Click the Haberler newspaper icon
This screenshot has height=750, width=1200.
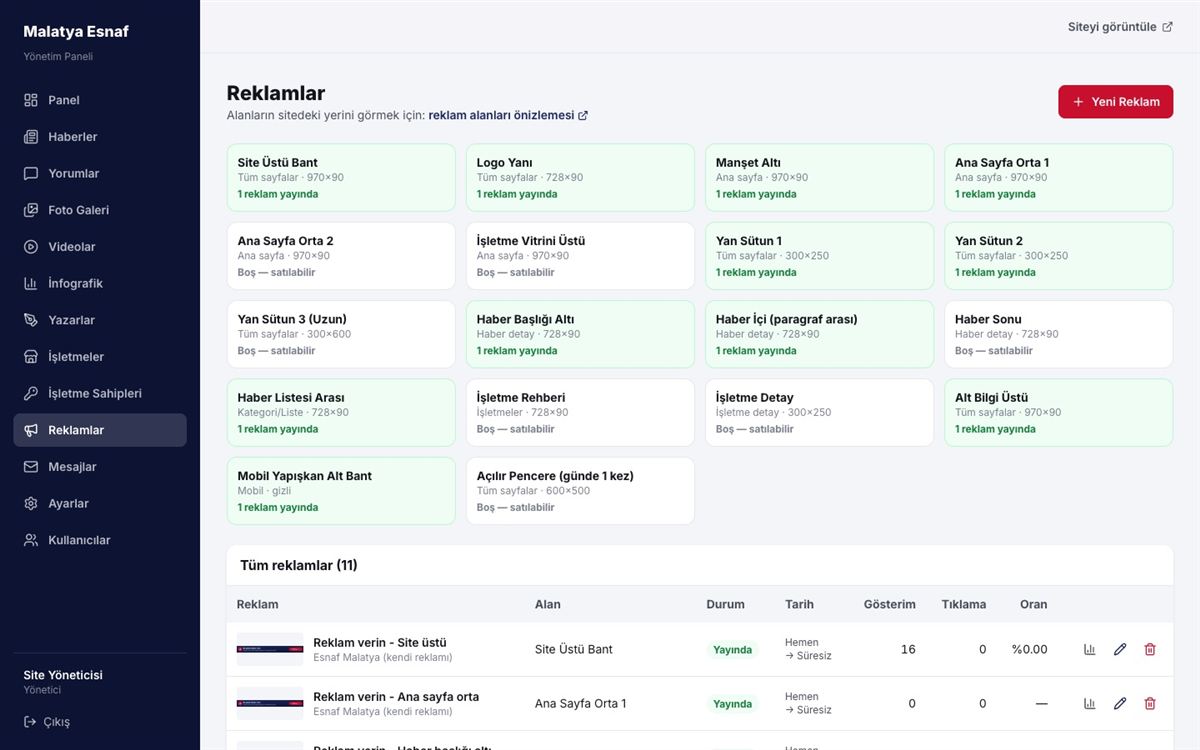(31, 137)
